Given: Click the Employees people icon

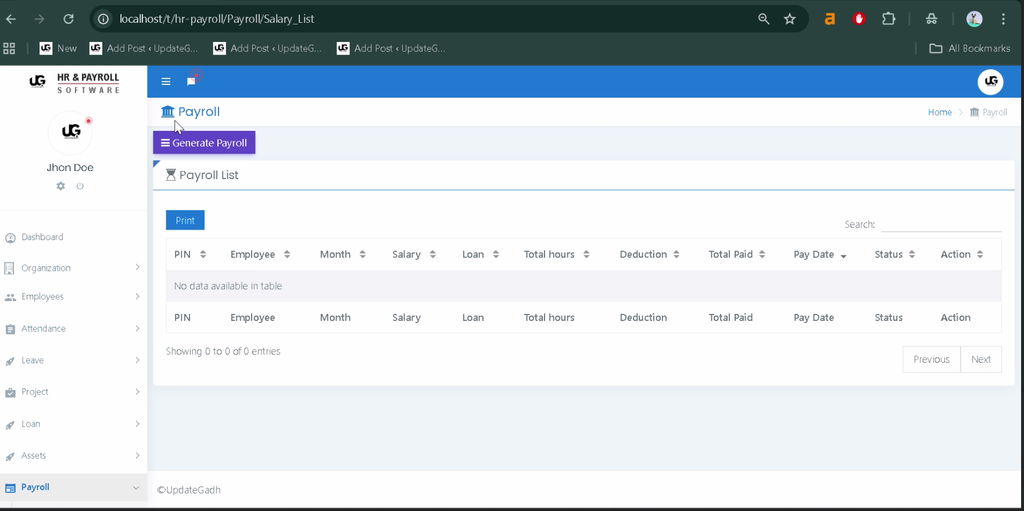Looking at the screenshot, I should click(10, 297).
